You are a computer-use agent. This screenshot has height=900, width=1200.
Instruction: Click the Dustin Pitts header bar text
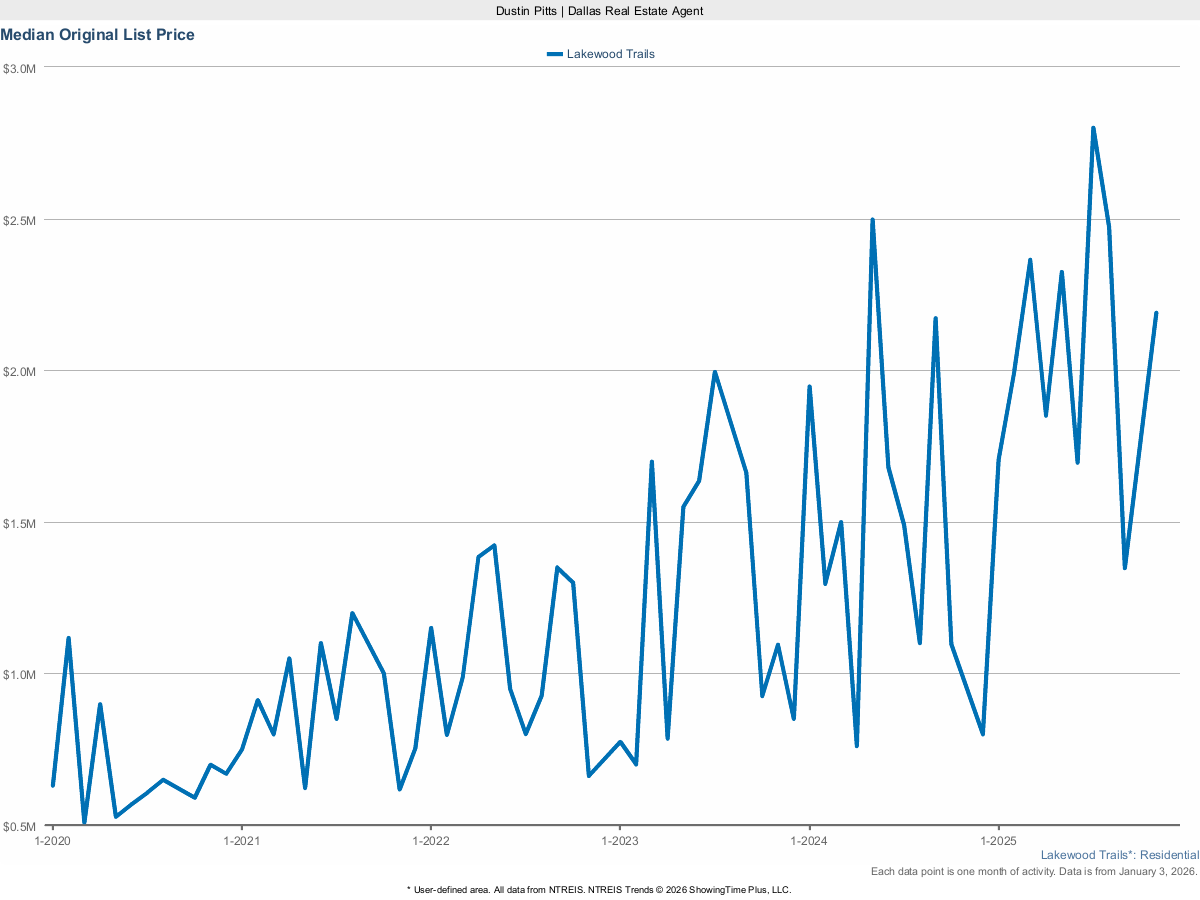pos(599,10)
